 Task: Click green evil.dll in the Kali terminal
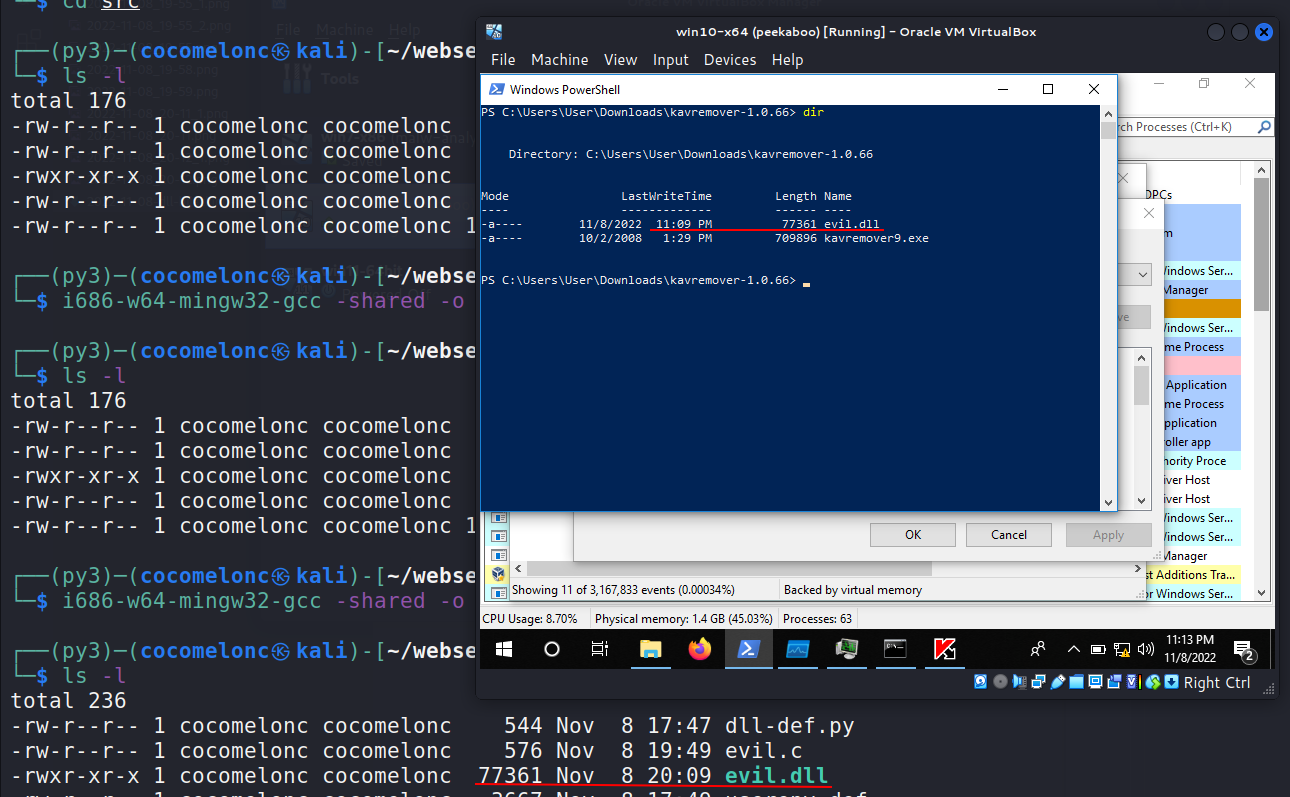point(777,776)
